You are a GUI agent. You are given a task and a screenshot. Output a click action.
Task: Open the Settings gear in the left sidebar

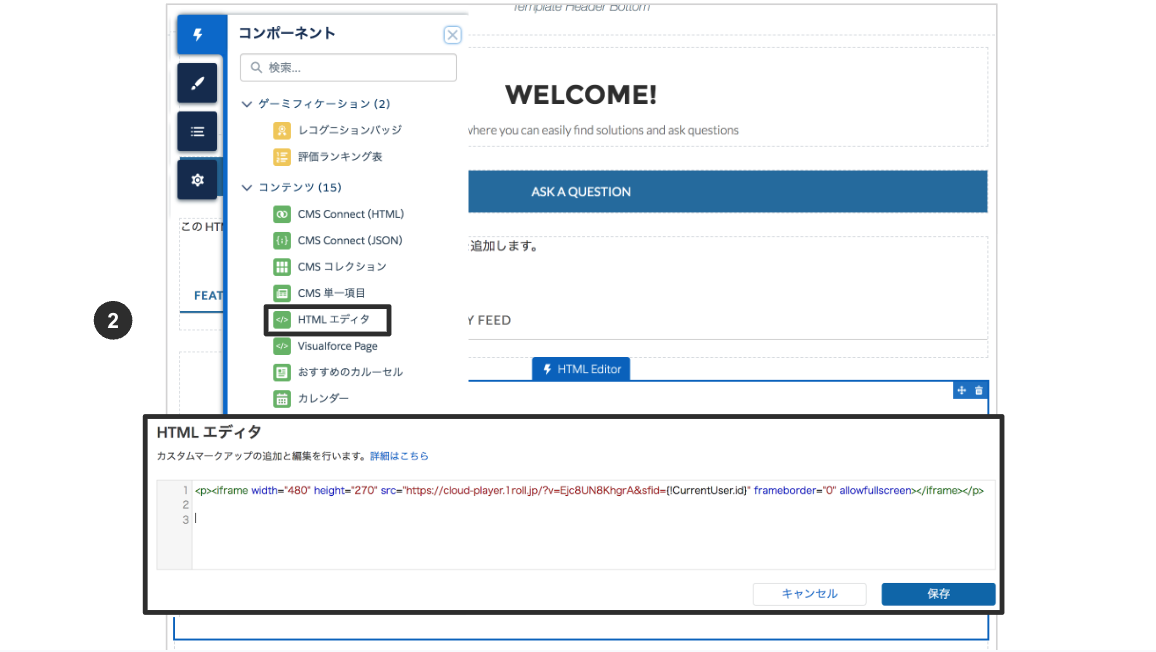pyautogui.click(x=197, y=179)
